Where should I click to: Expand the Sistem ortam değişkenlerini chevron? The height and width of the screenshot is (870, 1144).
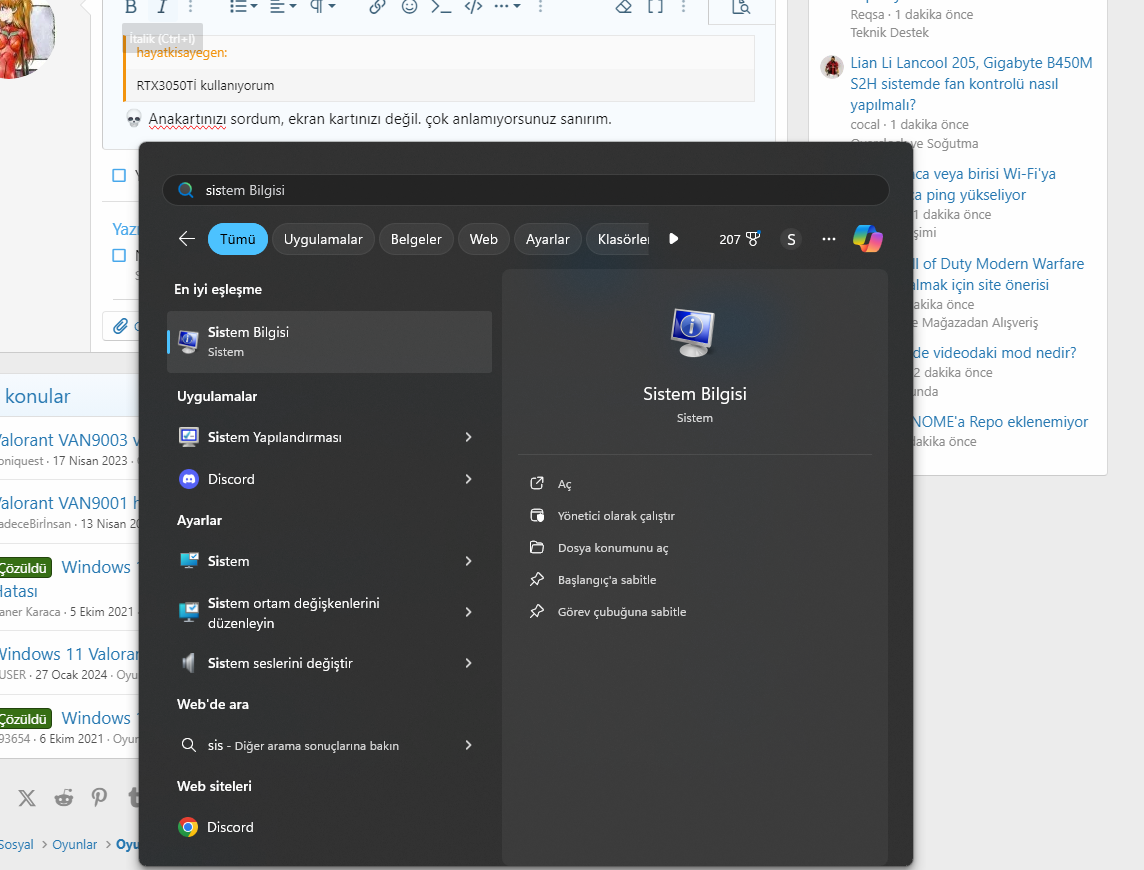(468, 612)
